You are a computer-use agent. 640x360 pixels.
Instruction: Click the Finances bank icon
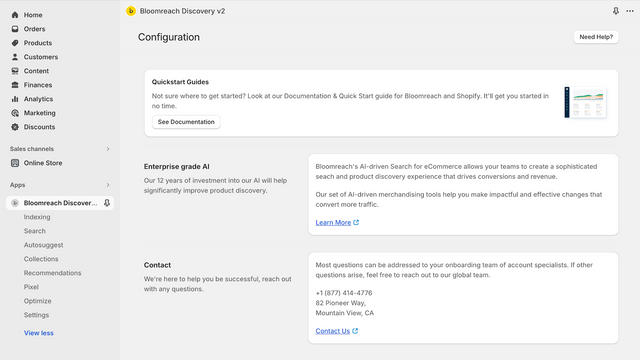coord(15,85)
